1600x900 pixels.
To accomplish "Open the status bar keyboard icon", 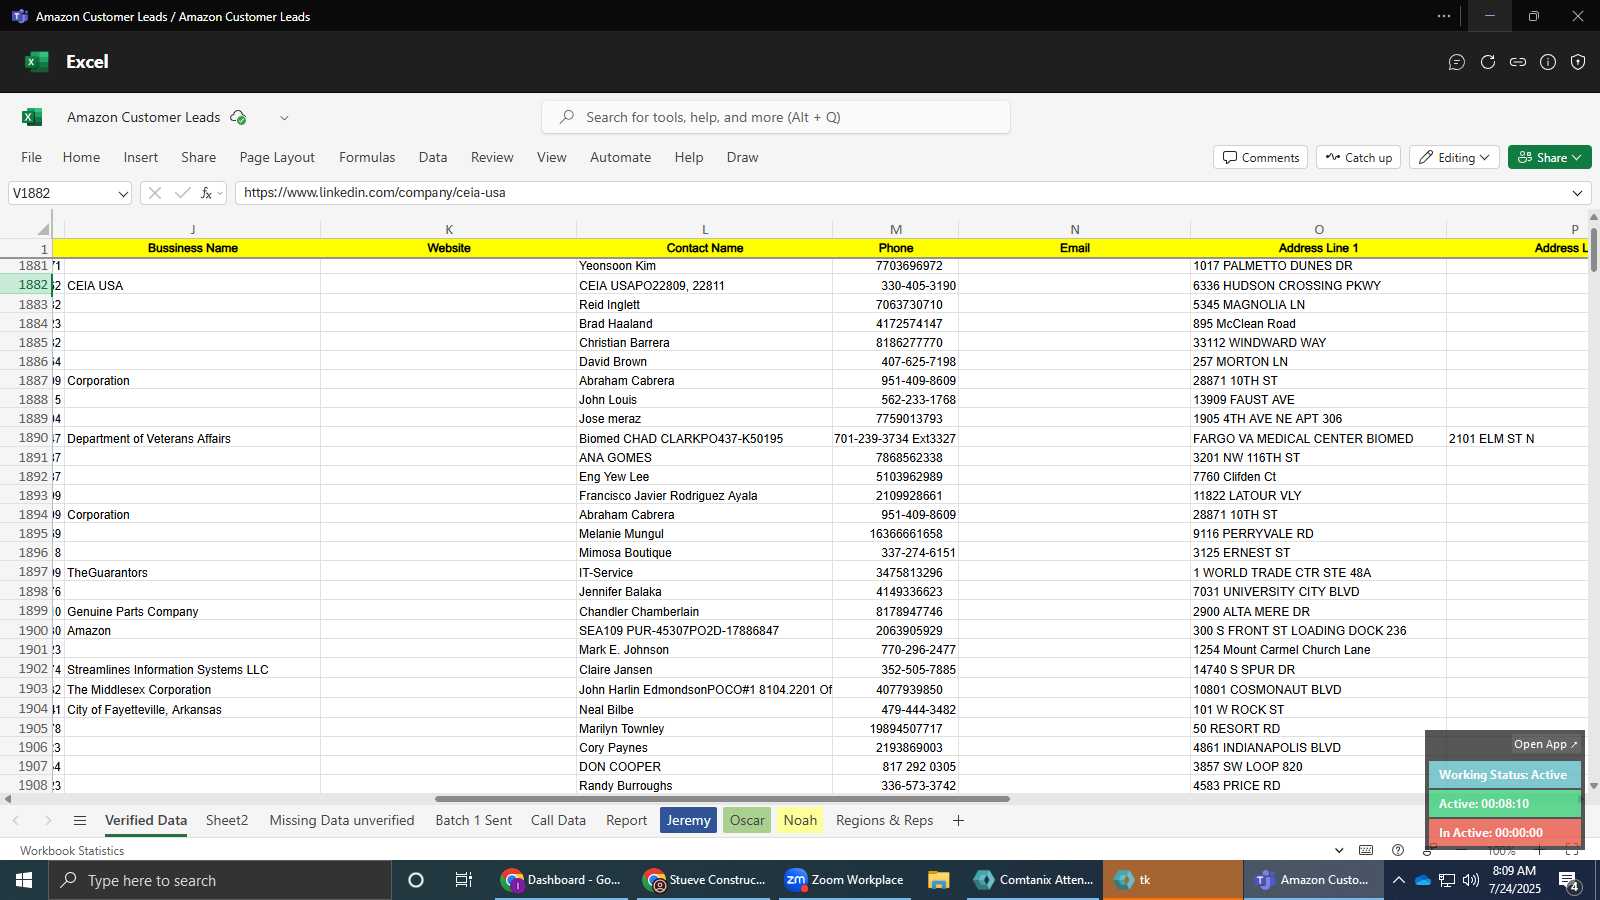I will coord(1366,850).
